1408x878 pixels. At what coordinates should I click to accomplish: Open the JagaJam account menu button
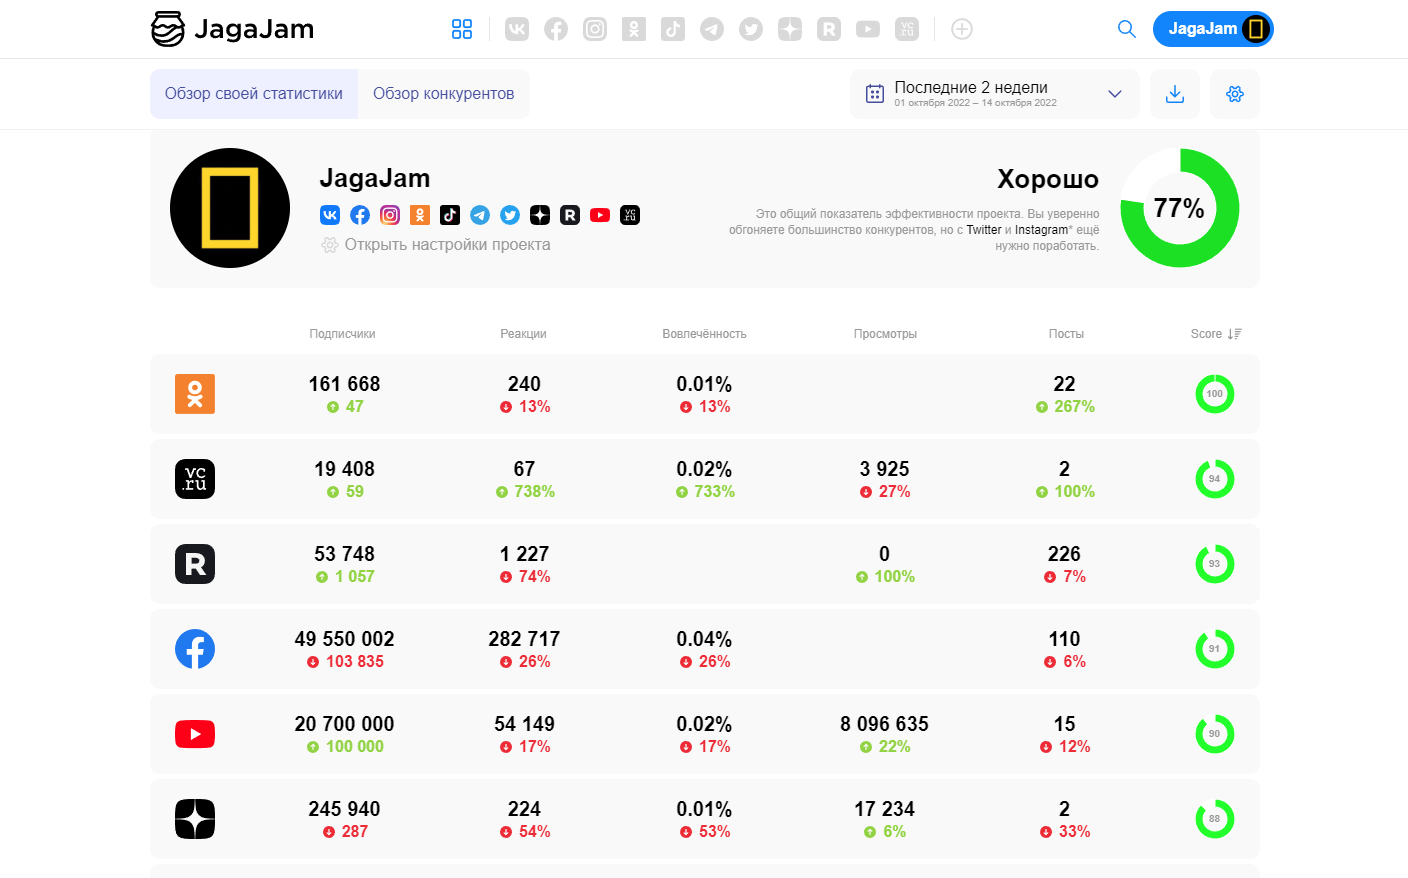click(x=1213, y=29)
